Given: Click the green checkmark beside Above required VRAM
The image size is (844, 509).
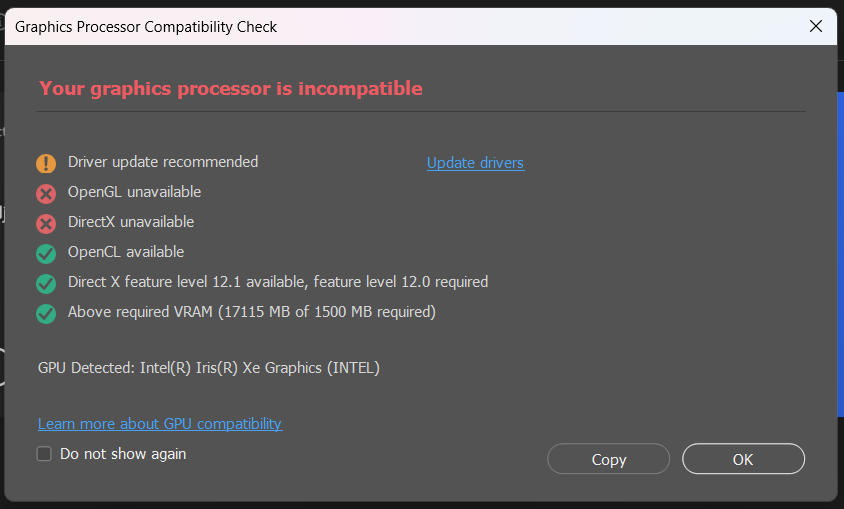Looking at the screenshot, I should pyautogui.click(x=46, y=313).
